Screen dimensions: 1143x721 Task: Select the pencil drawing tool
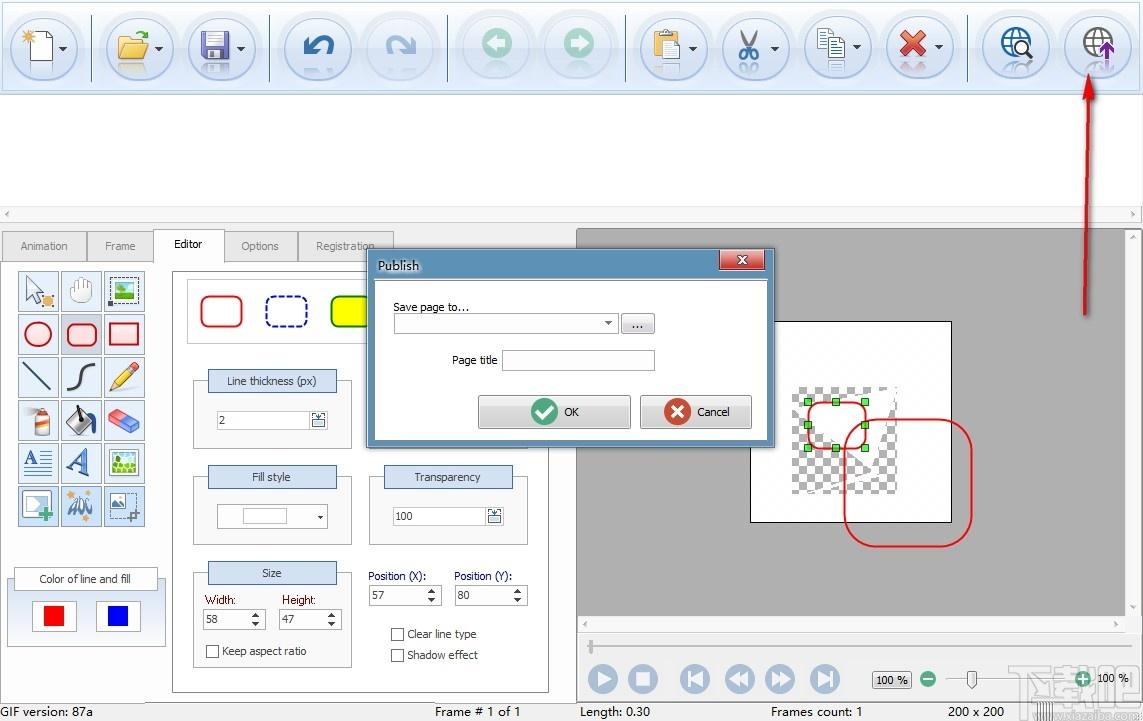(124, 378)
